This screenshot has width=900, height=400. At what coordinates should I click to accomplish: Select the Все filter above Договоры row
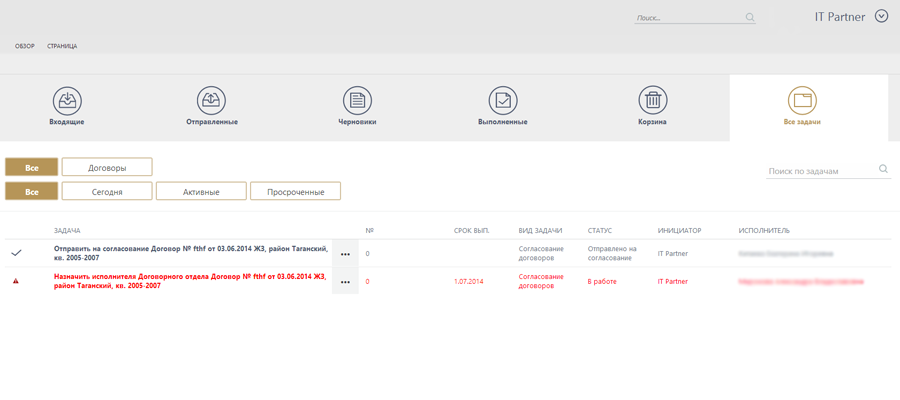(x=32, y=167)
